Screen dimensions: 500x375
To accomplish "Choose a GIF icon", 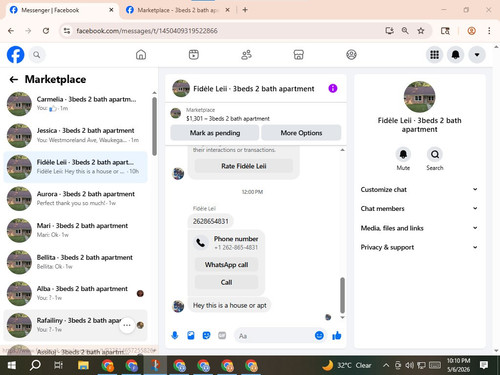I will 222,335.
